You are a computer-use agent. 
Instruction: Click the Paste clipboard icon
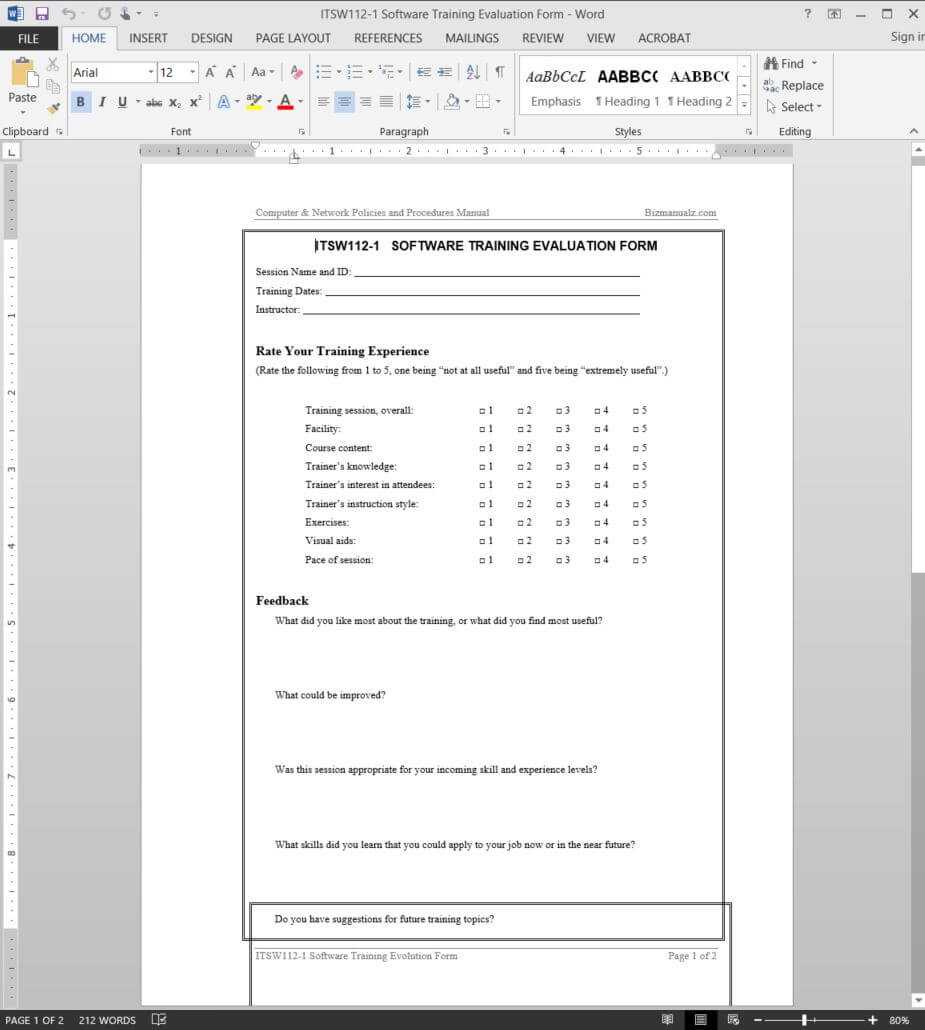click(x=23, y=73)
